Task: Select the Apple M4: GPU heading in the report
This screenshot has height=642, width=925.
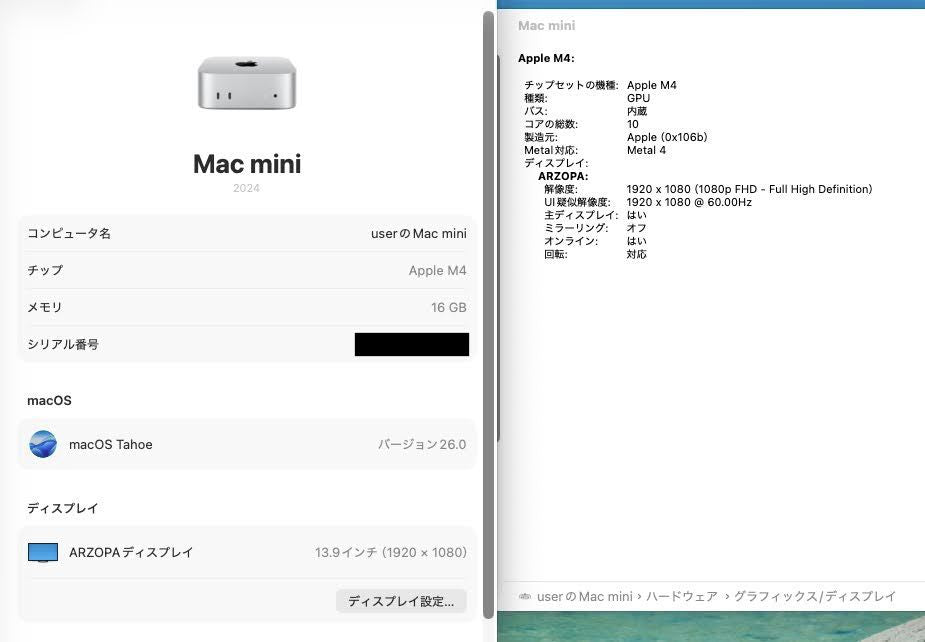Action: tap(542, 58)
